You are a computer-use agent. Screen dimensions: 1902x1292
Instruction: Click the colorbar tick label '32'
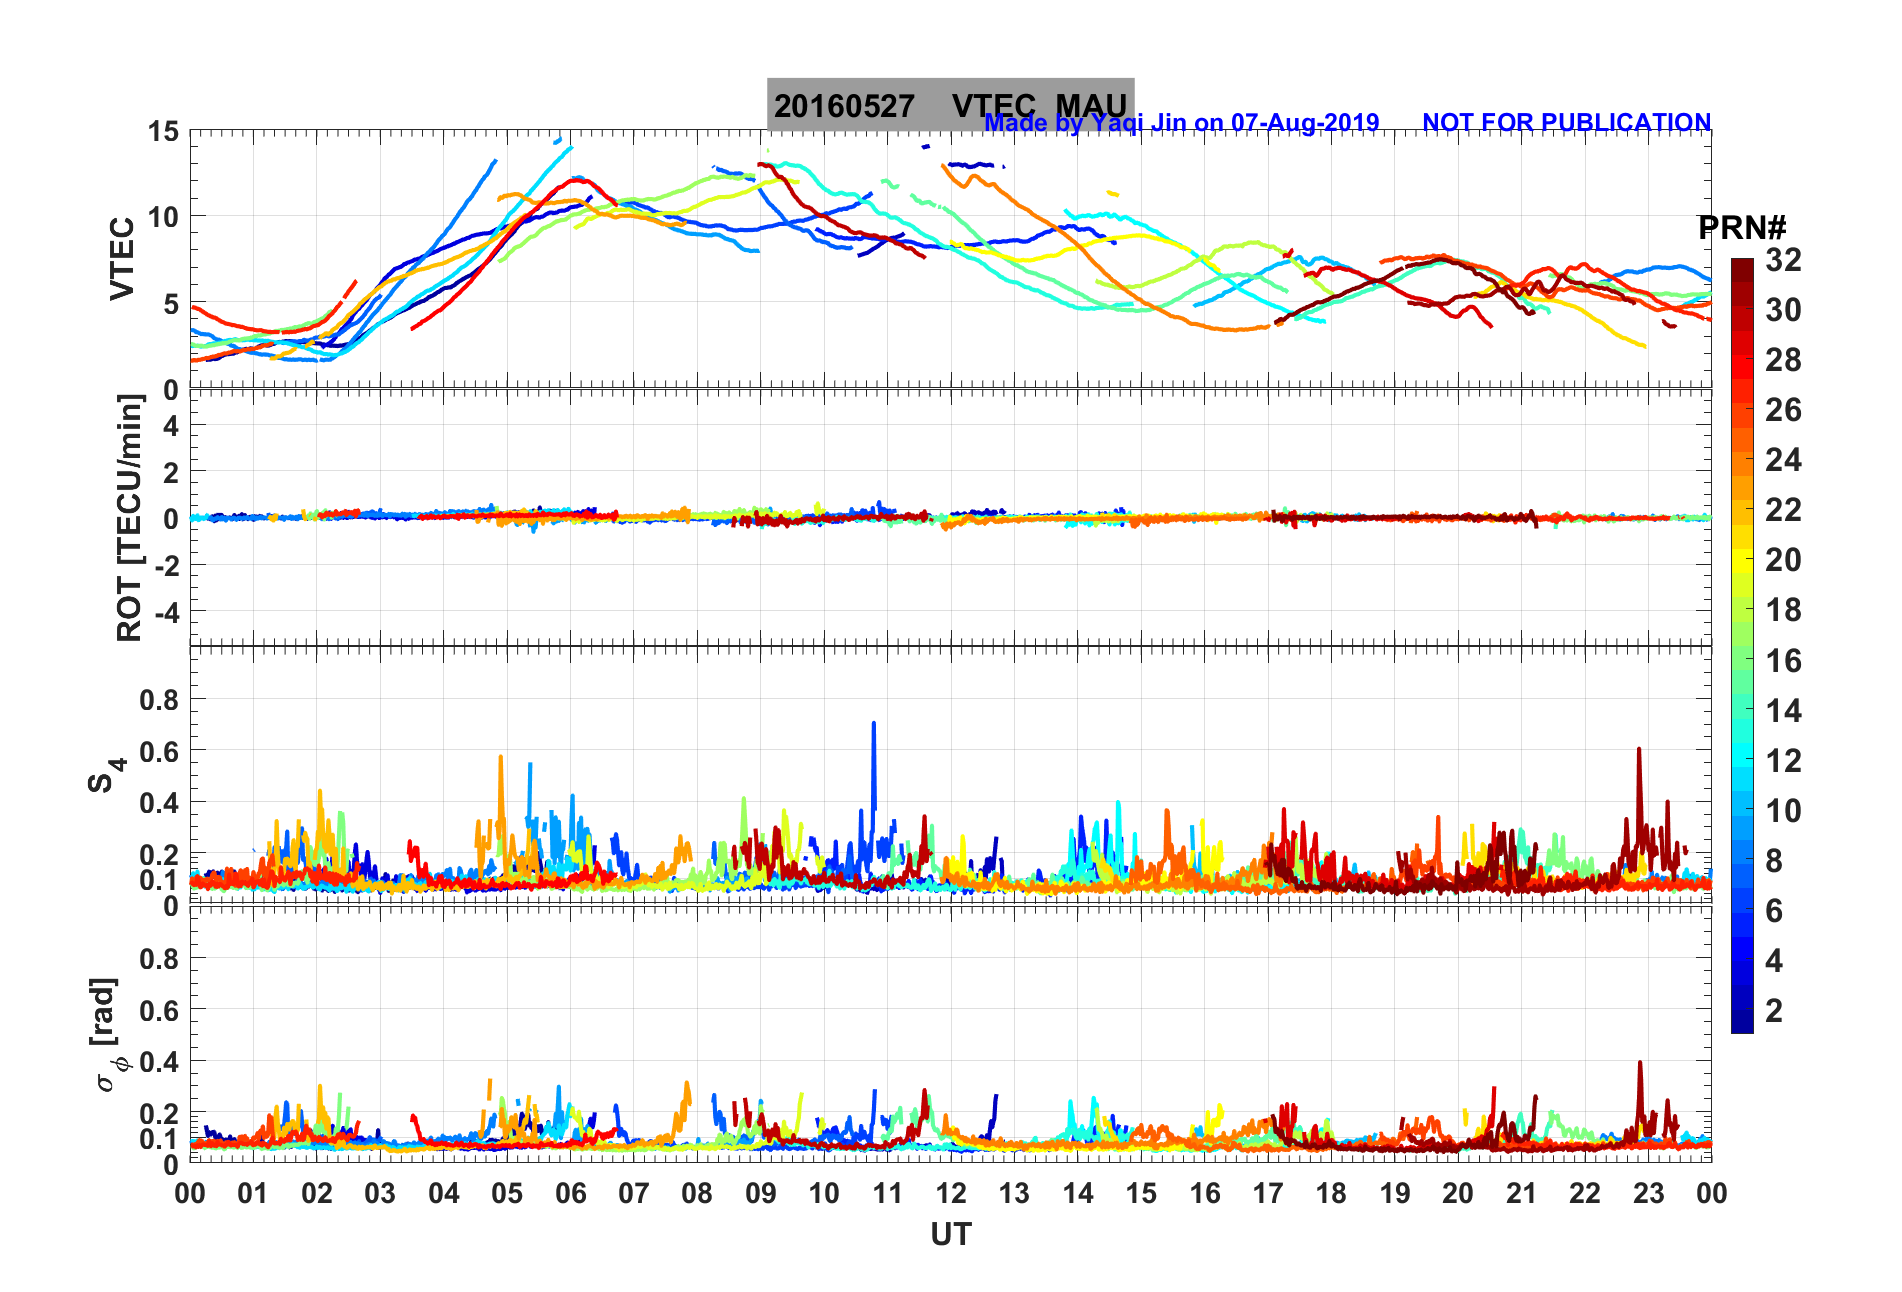tap(1783, 260)
